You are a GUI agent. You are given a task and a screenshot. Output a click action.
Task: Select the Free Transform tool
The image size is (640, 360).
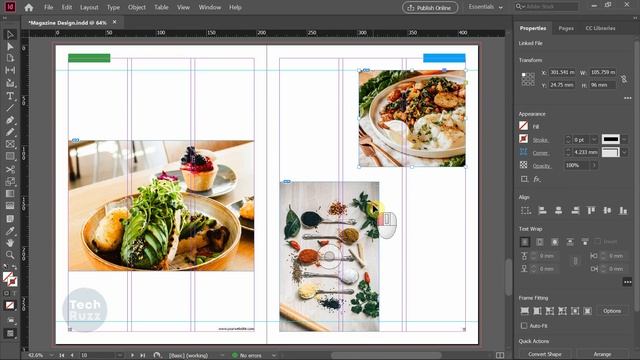10,182
